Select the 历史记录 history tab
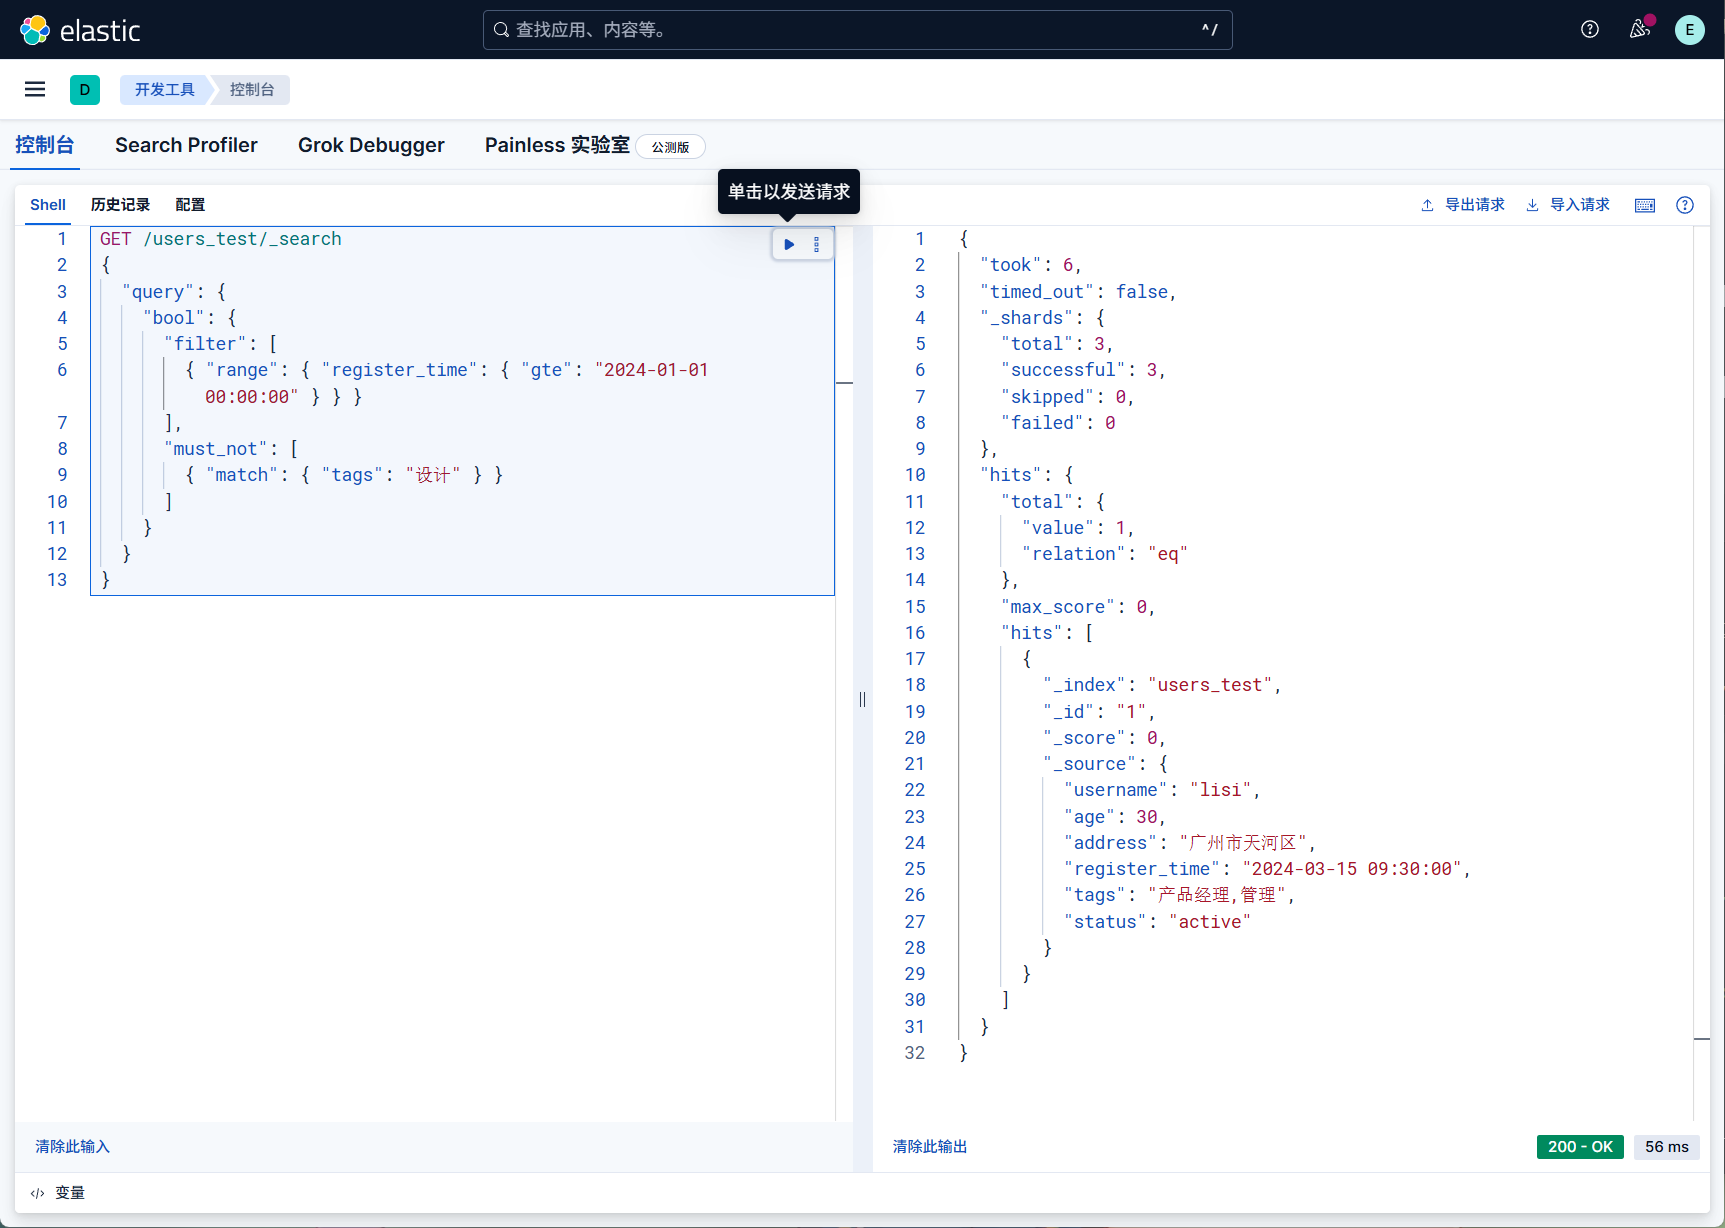The height and width of the screenshot is (1228, 1725). click(x=120, y=205)
